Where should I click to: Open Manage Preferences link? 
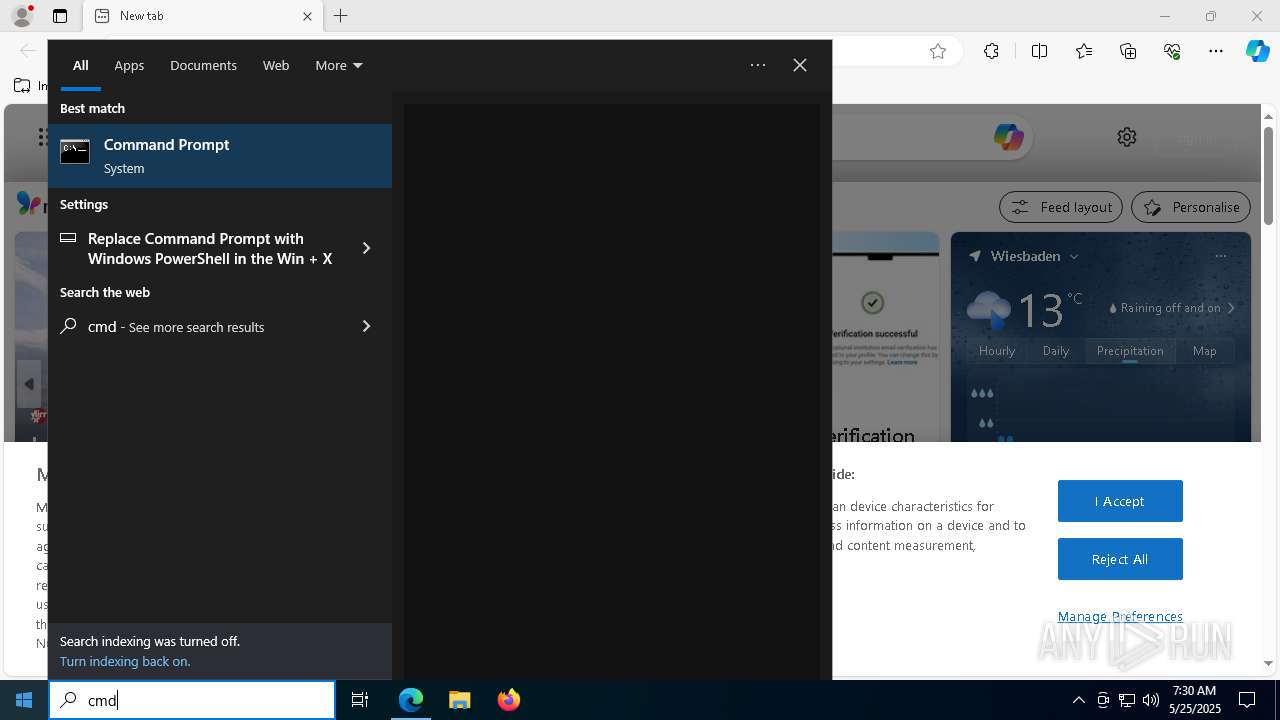click(1120, 616)
